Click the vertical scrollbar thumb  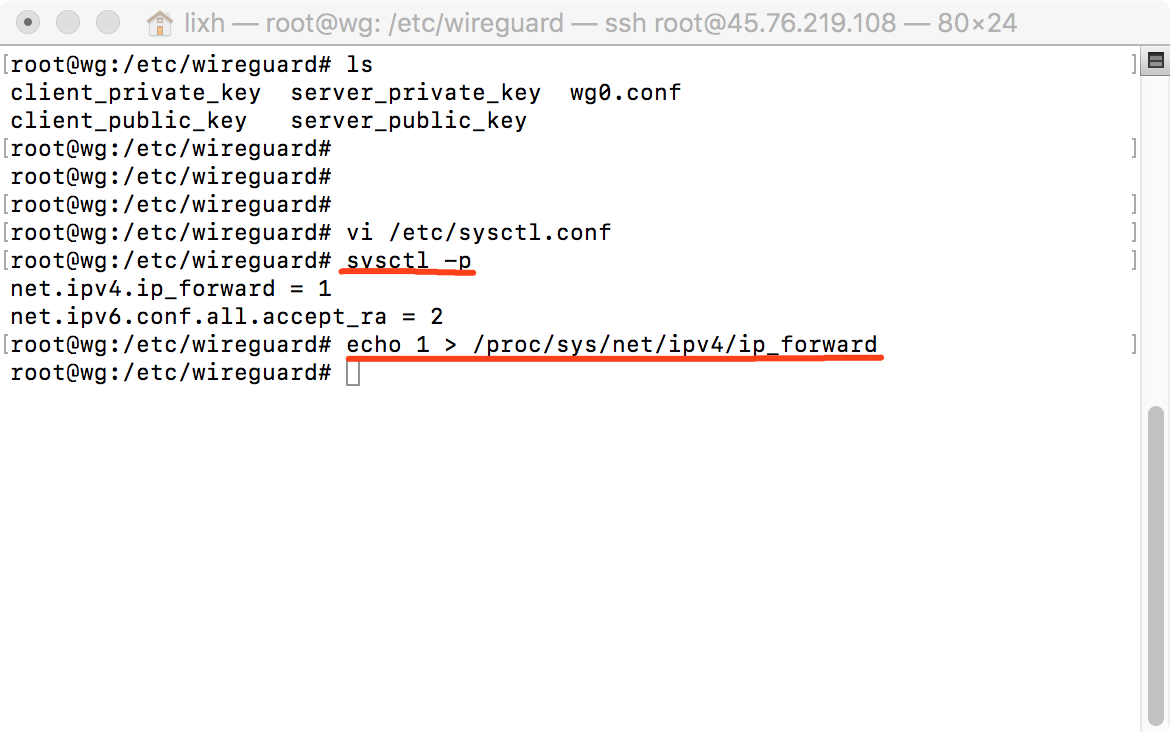tap(1156, 565)
